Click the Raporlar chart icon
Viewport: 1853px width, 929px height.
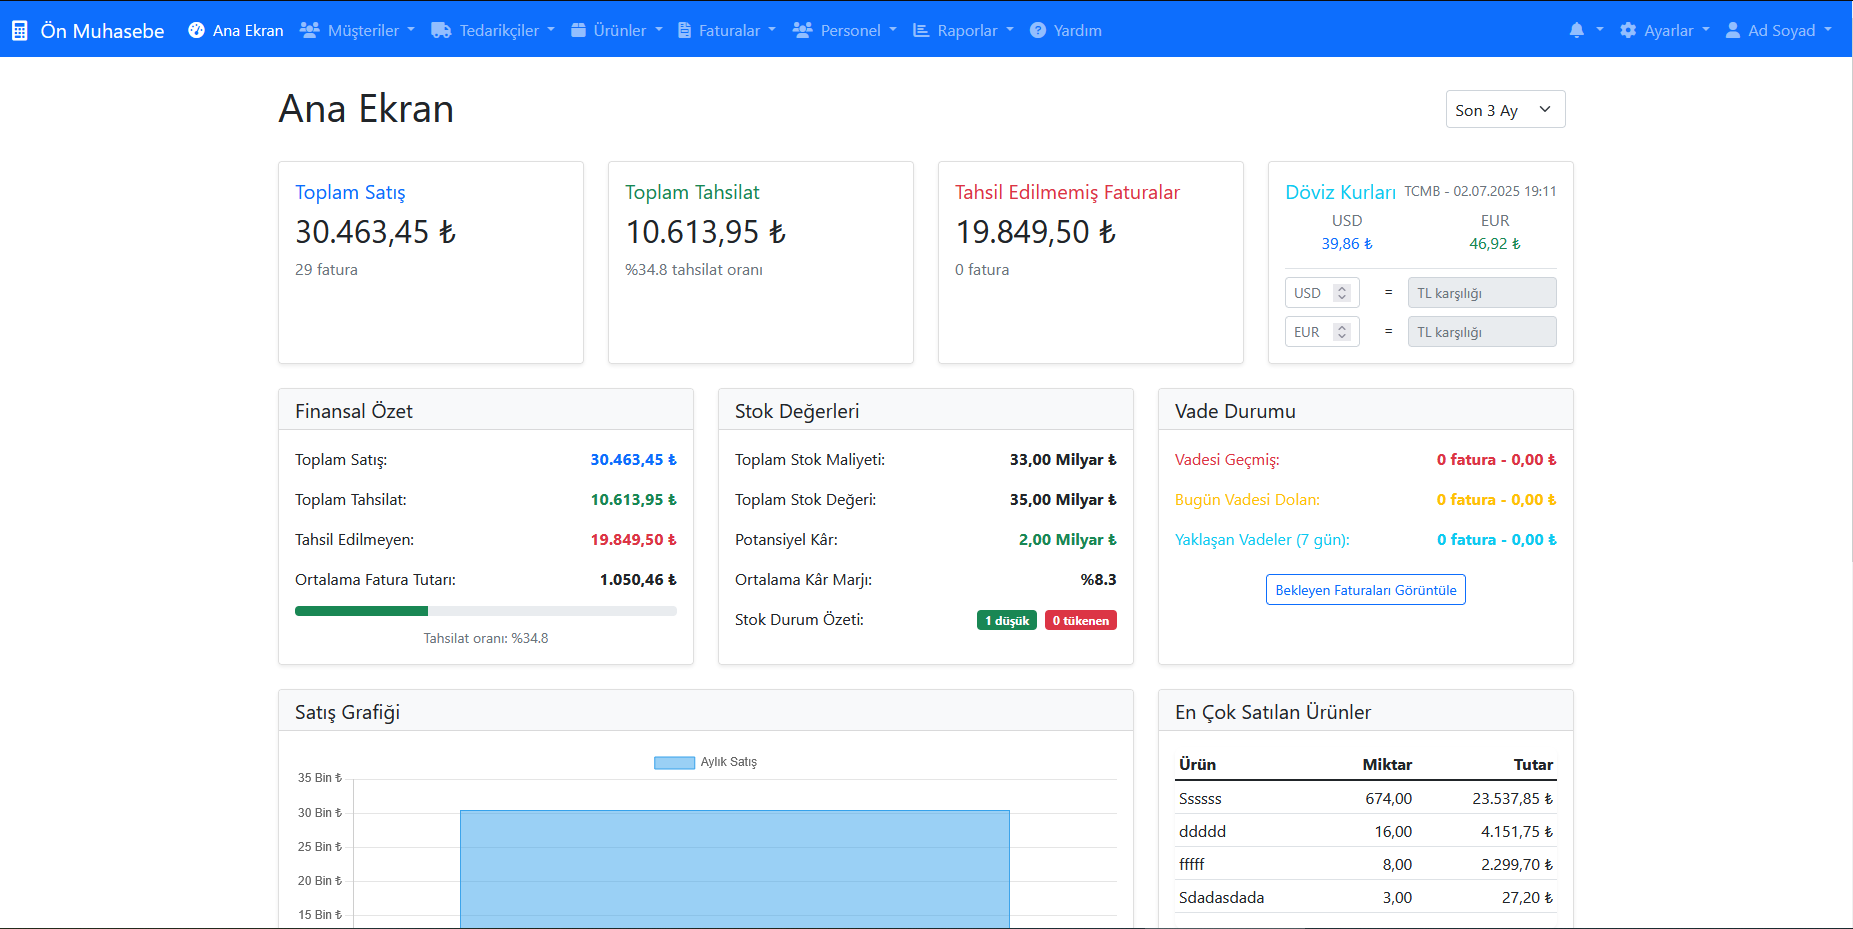(x=921, y=30)
